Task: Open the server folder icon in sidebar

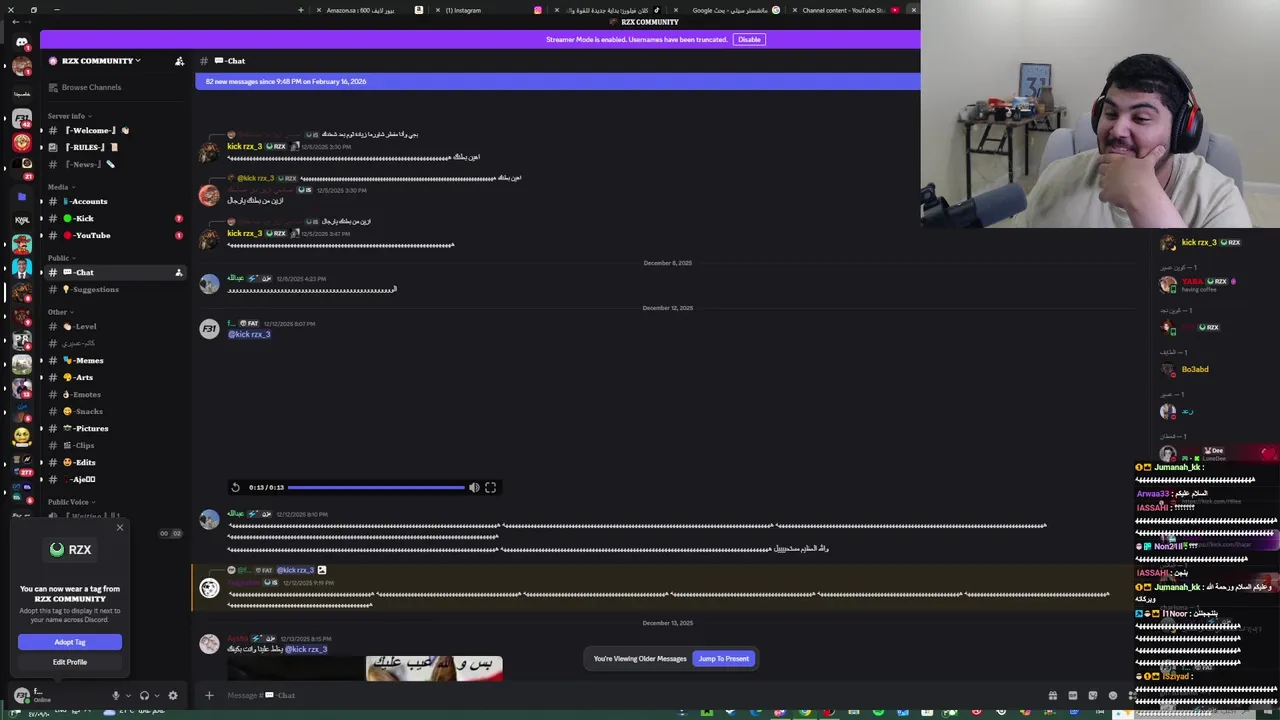Action: 22,197
